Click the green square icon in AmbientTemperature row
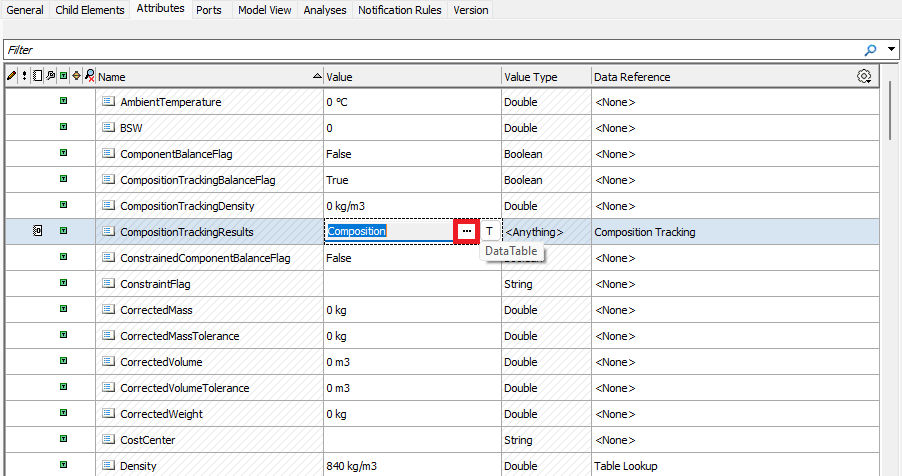Image resolution: width=902 pixels, height=476 pixels. (x=63, y=101)
